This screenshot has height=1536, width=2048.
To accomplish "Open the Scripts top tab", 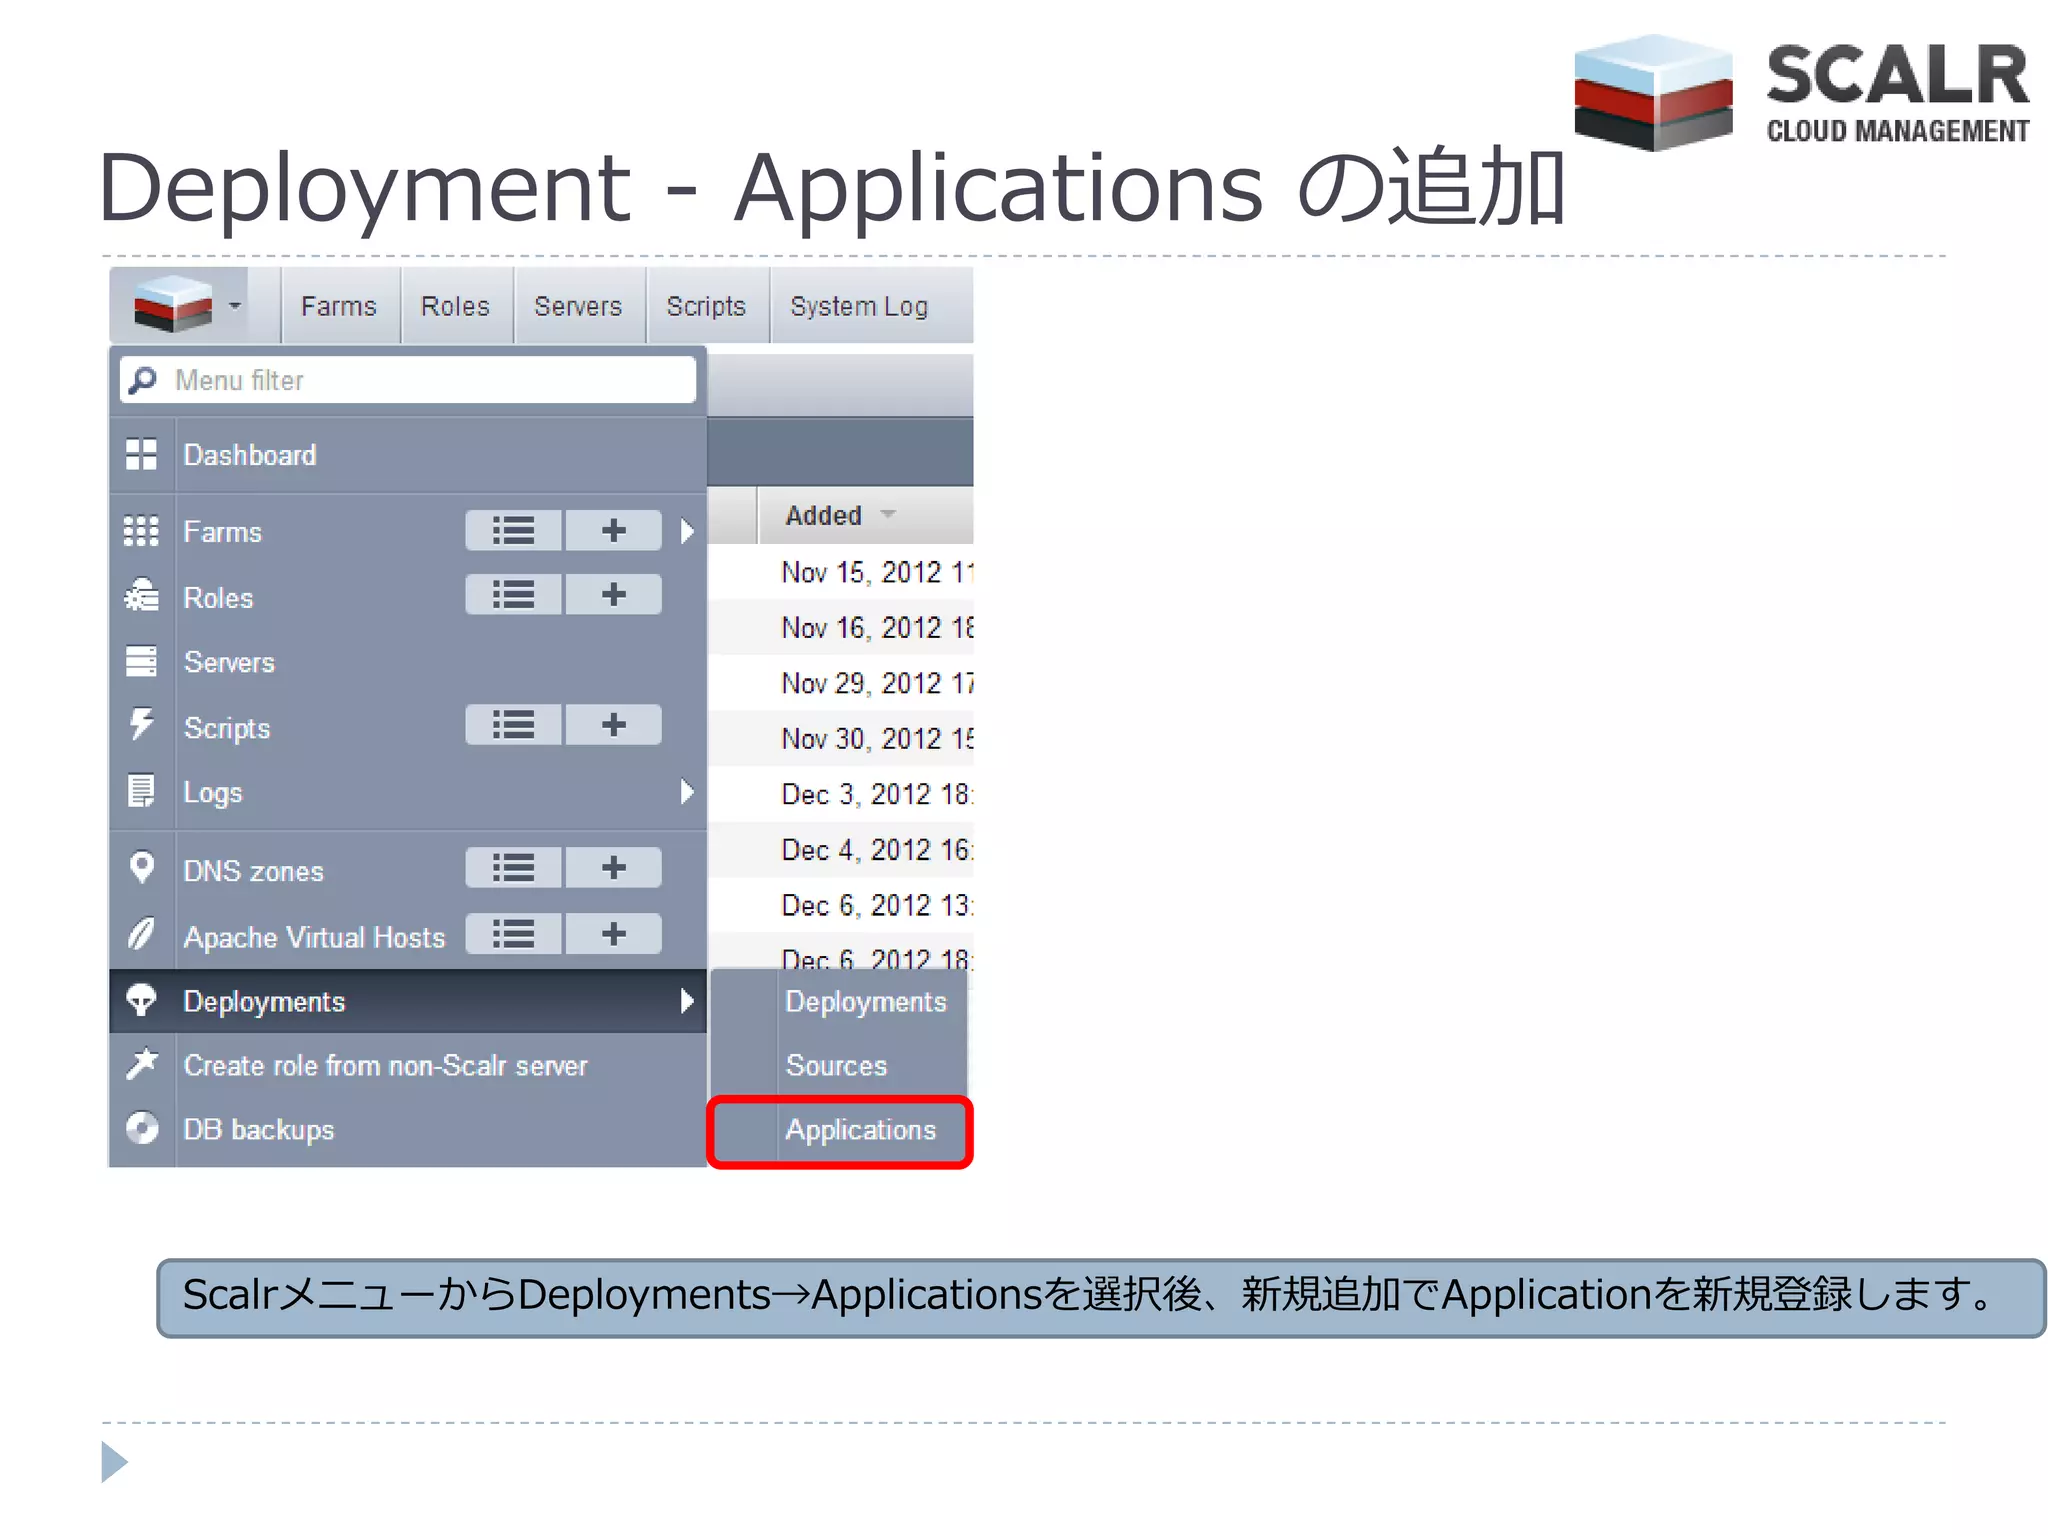I will click(706, 306).
